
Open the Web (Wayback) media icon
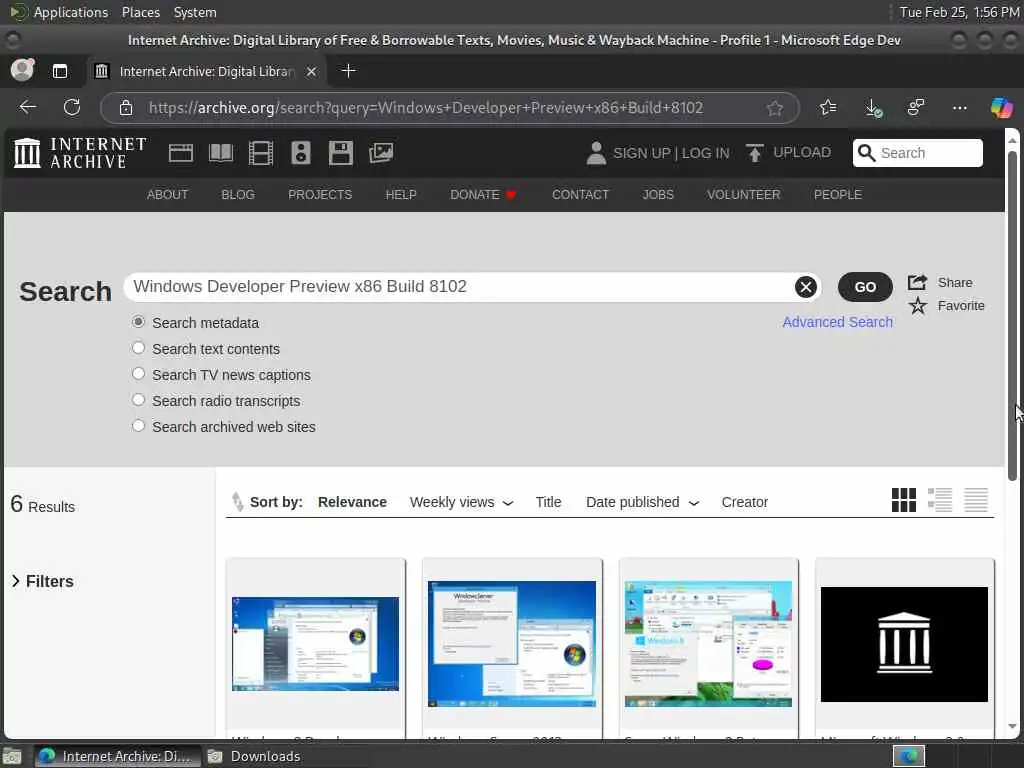[x=180, y=153]
